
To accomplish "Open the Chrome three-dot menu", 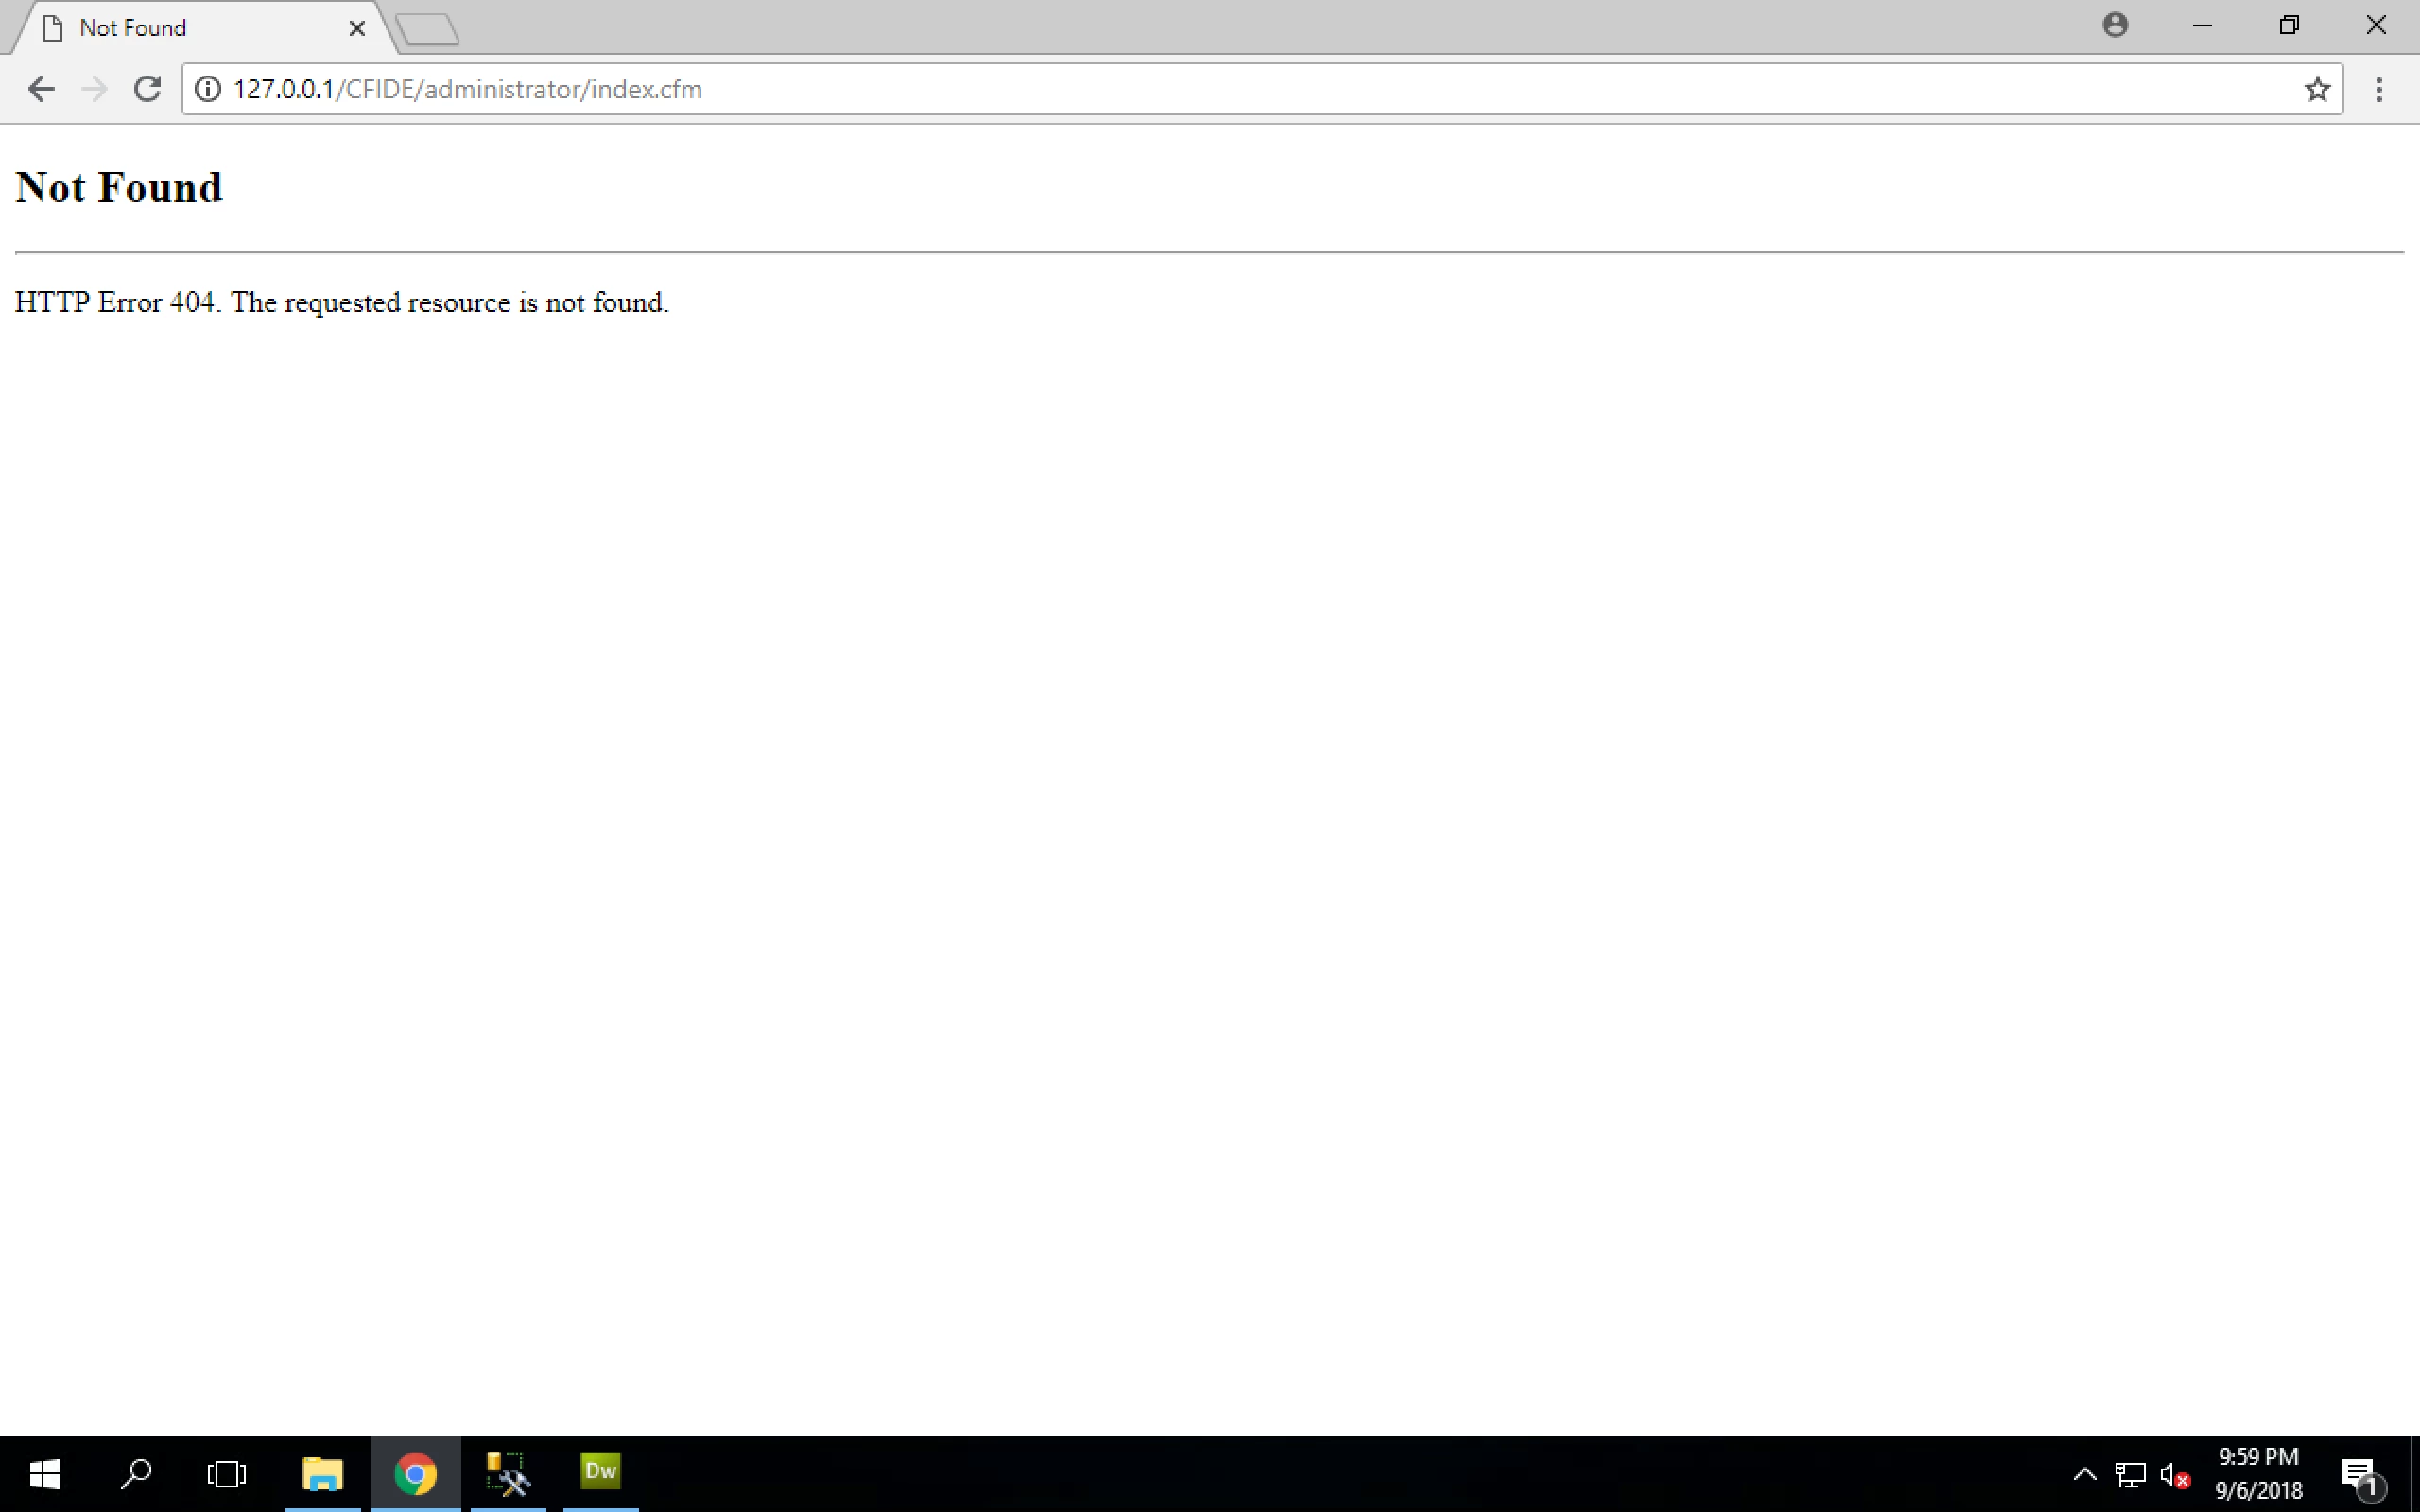I will click(2379, 89).
